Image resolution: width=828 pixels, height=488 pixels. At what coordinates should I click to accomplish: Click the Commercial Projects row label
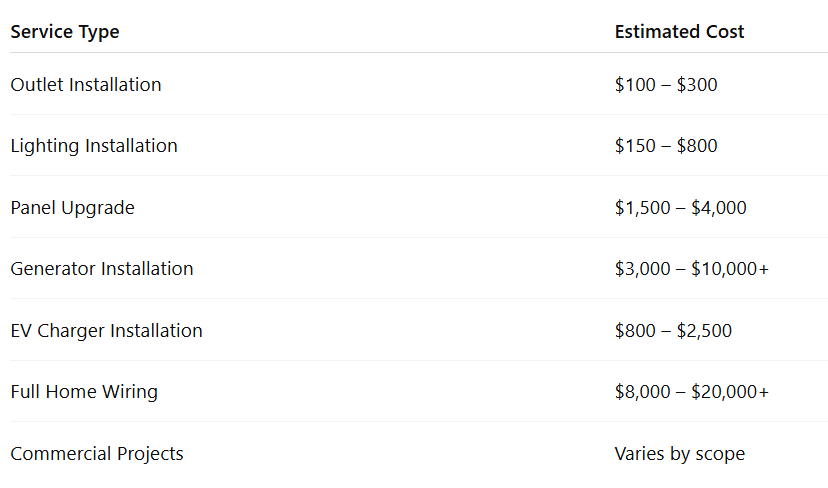coord(97,454)
